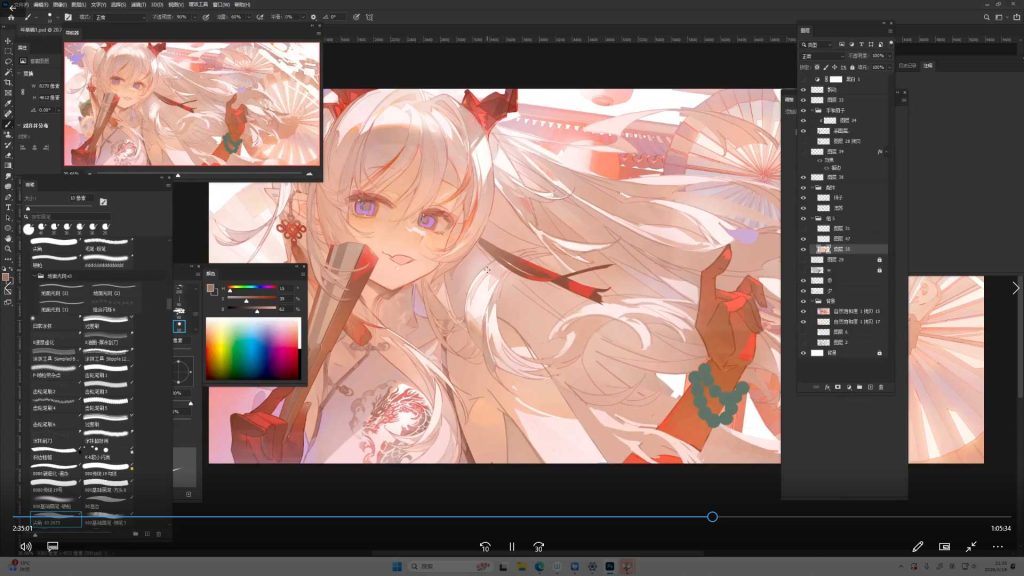Click the symmetry paint butterfly icon
Viewport: 1024px width, 576px height.
pos(370,17)
